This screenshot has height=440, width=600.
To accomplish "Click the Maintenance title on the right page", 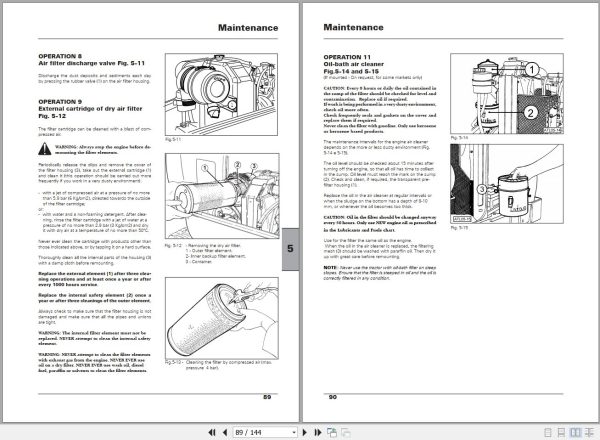I will (x=354, y=27).
